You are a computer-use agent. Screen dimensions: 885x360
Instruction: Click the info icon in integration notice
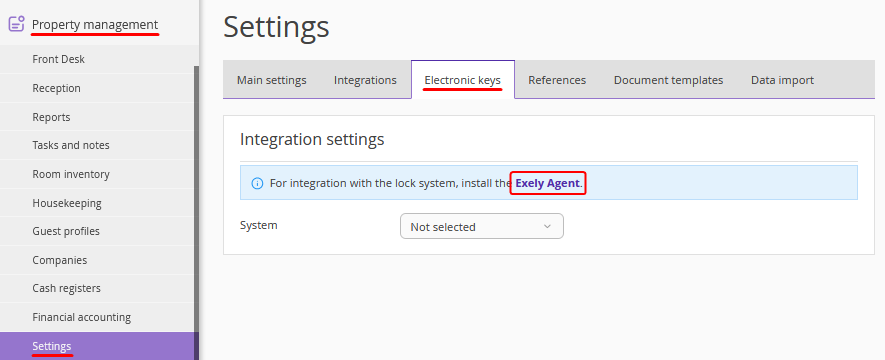(x=257, y=183)
